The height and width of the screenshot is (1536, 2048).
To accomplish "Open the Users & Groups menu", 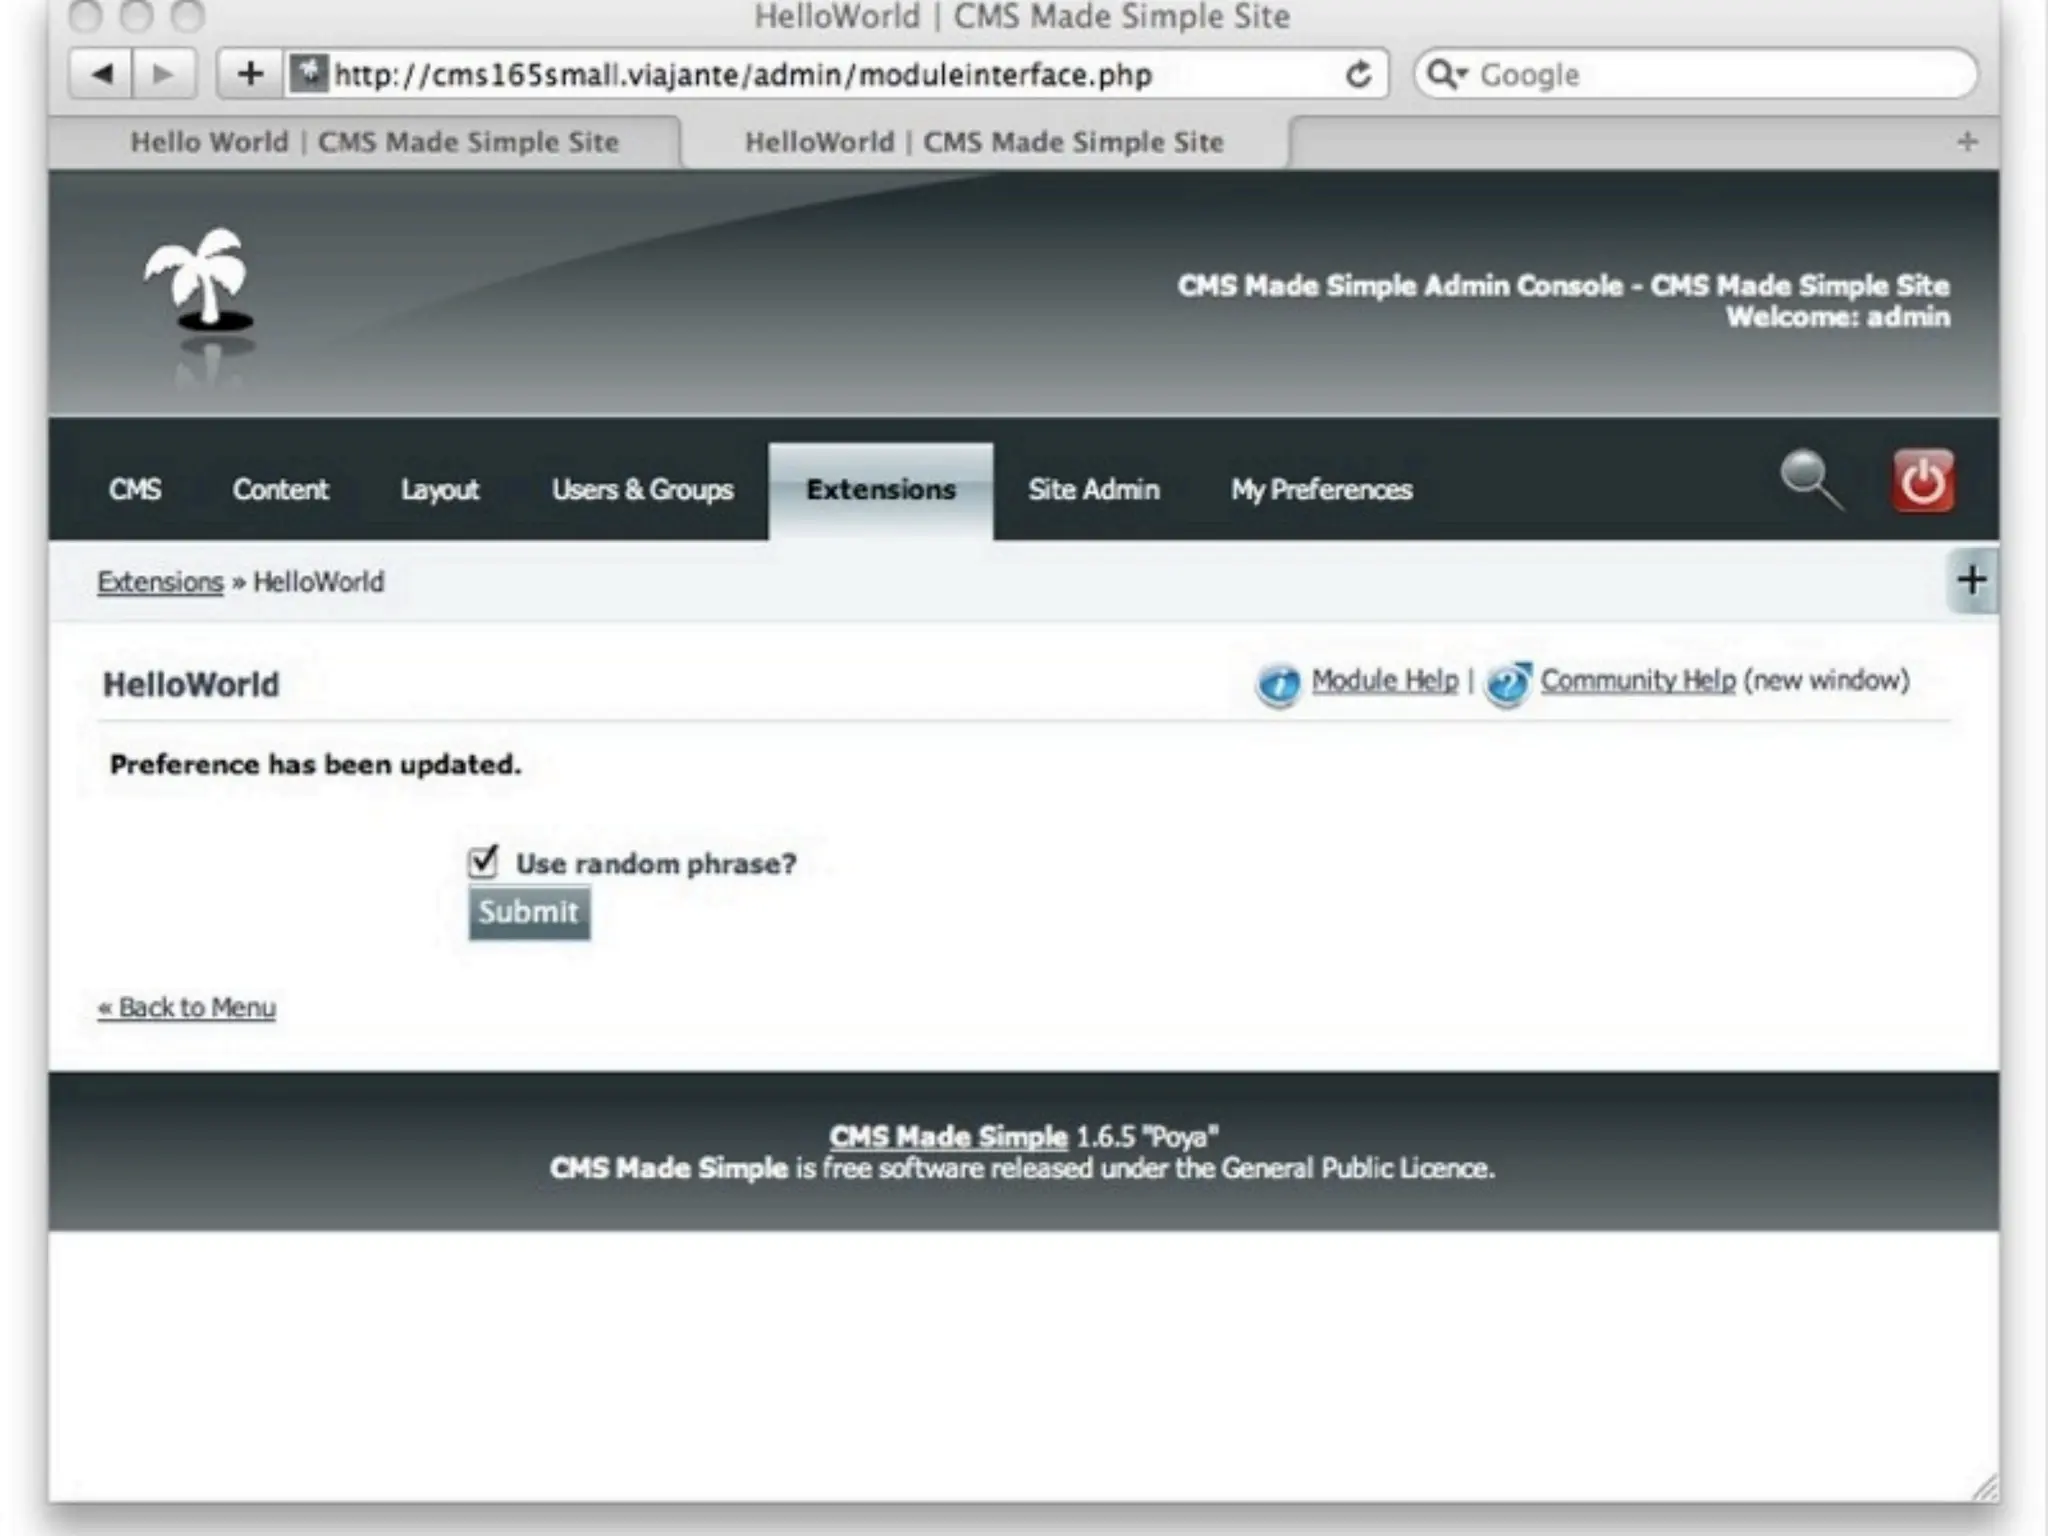I will click(642, 490).
